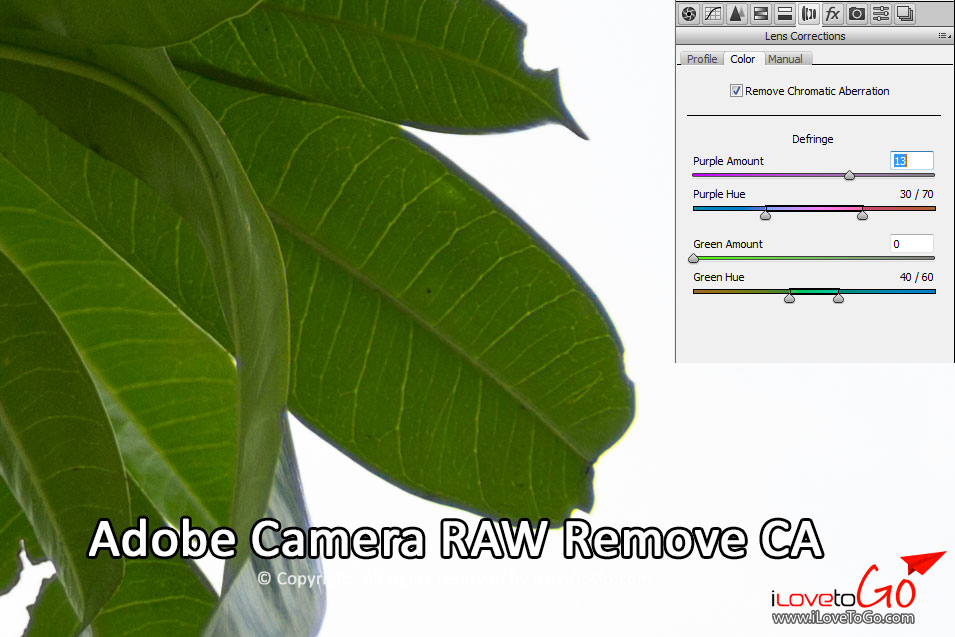
Task: Open the Tone Curve panel icon
Action: point(713,13)
